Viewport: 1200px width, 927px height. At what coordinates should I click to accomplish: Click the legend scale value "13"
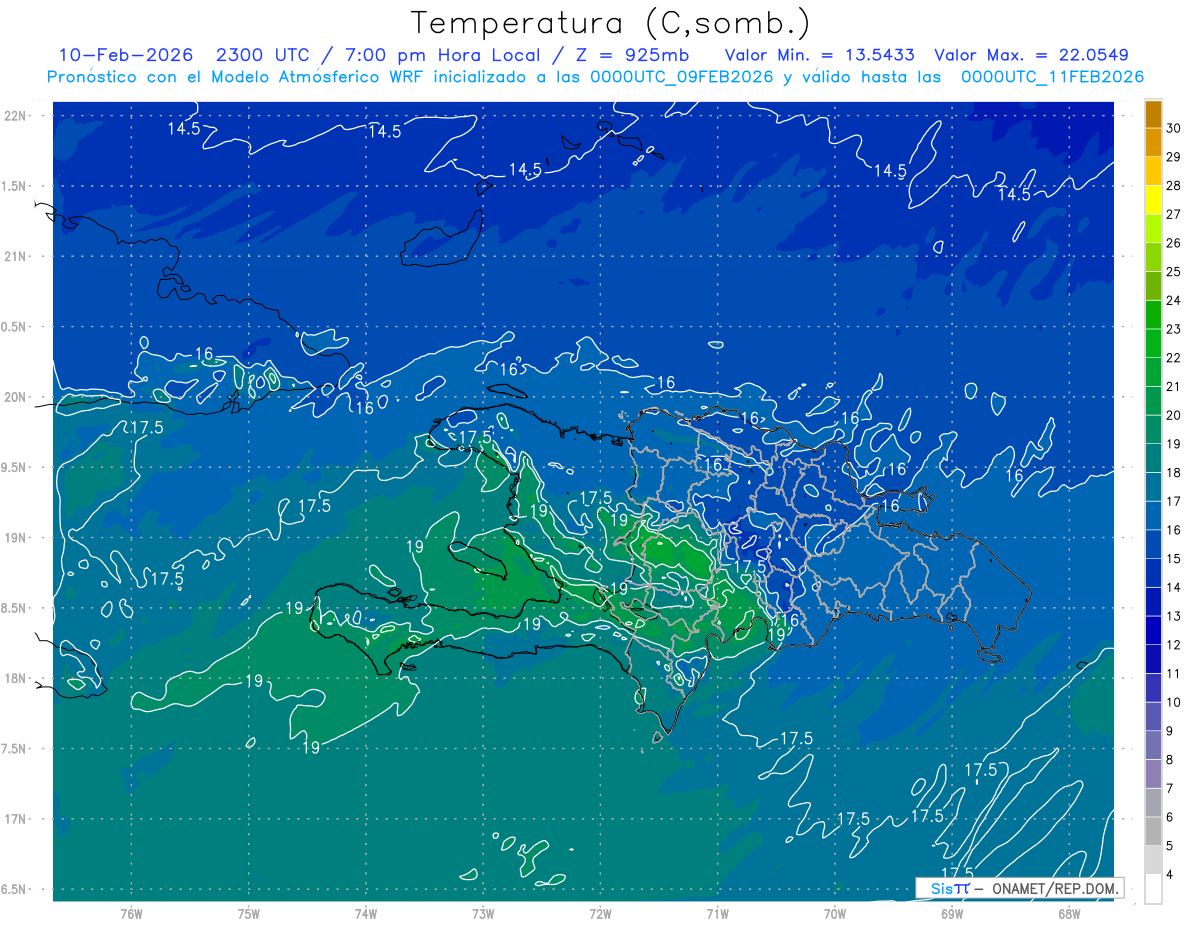pos(1173,616)
